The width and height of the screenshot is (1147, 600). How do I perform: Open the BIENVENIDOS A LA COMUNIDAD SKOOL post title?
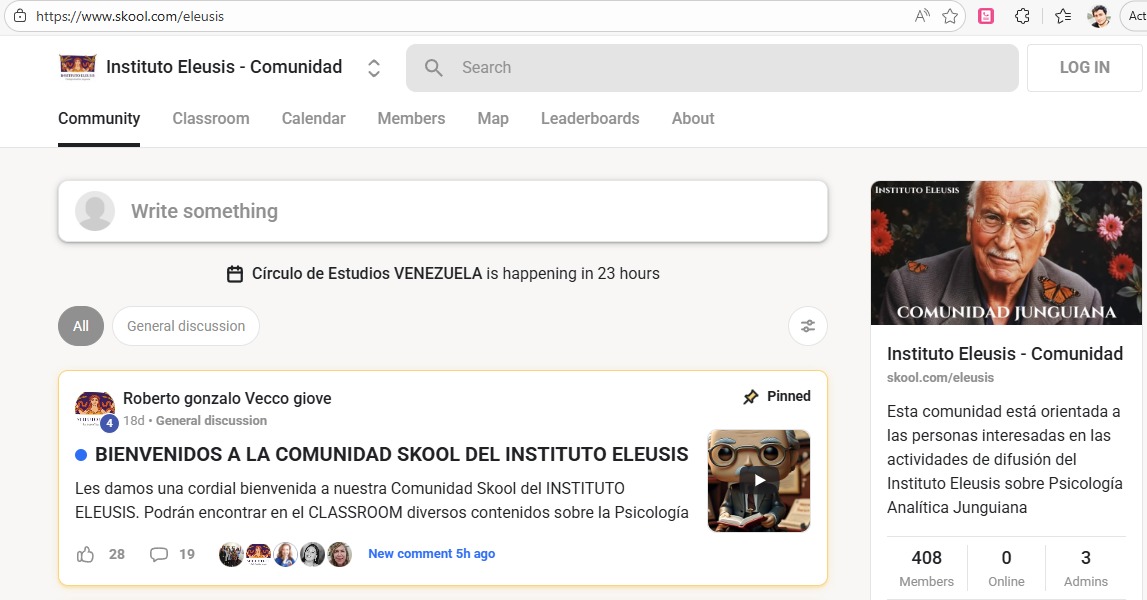[391, 454]
